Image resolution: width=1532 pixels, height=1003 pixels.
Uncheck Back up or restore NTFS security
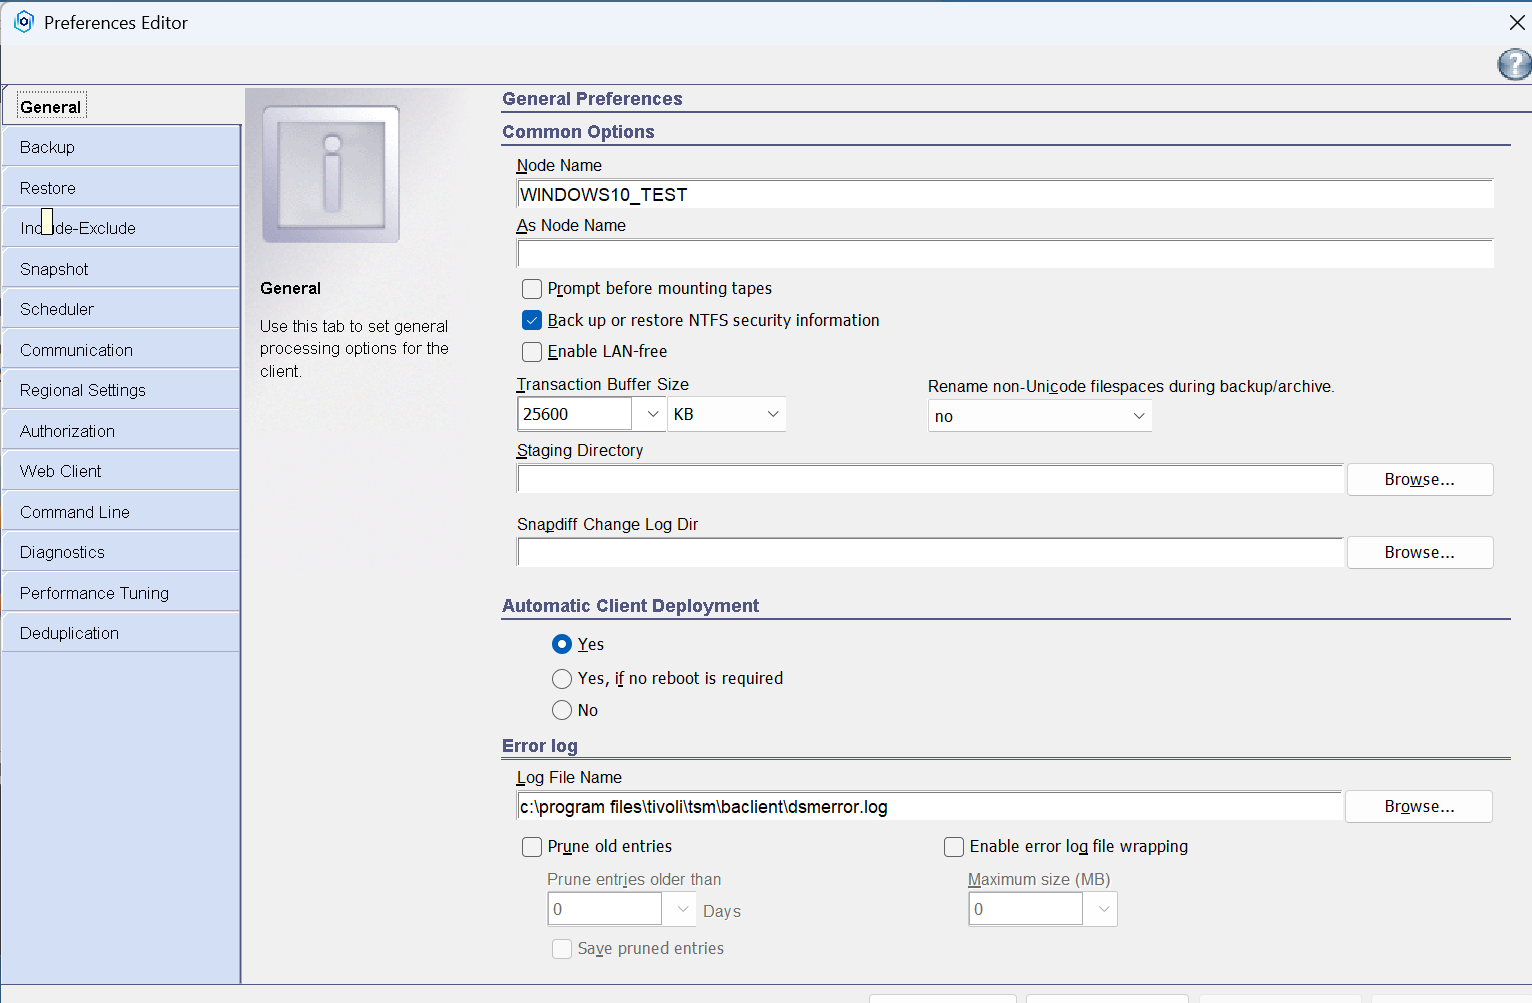(x=532, y=321)
